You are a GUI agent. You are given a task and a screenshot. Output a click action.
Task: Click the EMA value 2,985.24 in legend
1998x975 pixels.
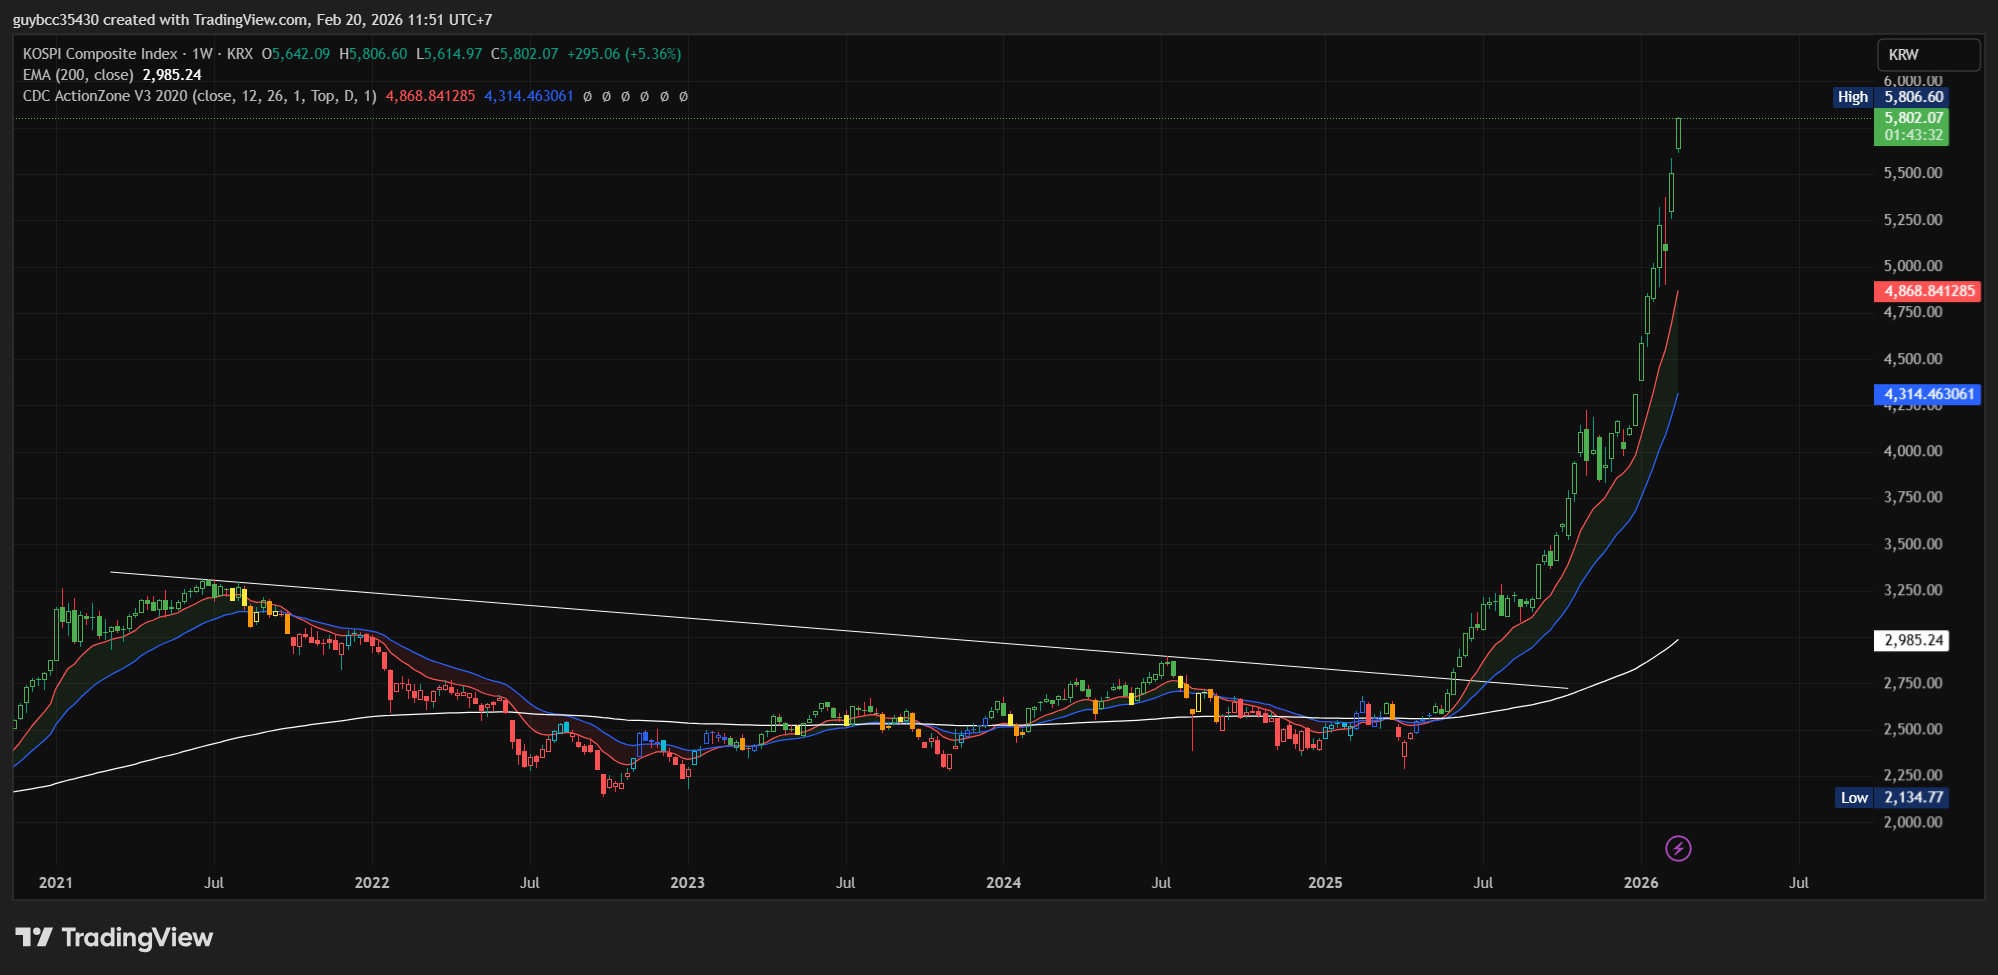172,75
